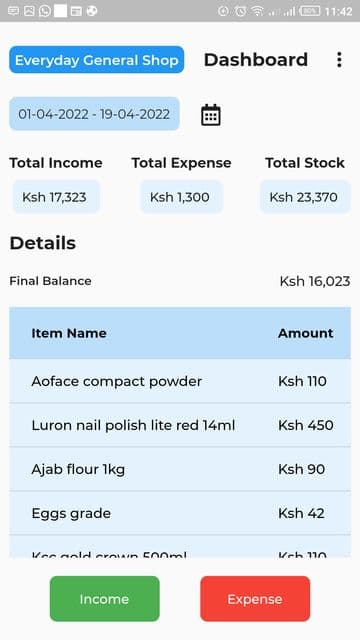
Task: Select the Luron nail polish lite red row
Action: 180,425
